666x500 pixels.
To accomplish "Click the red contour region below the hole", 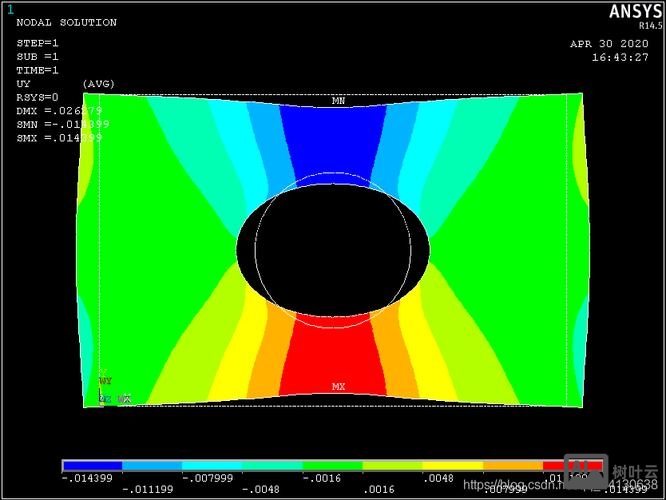I will click(x=333, y=355).
